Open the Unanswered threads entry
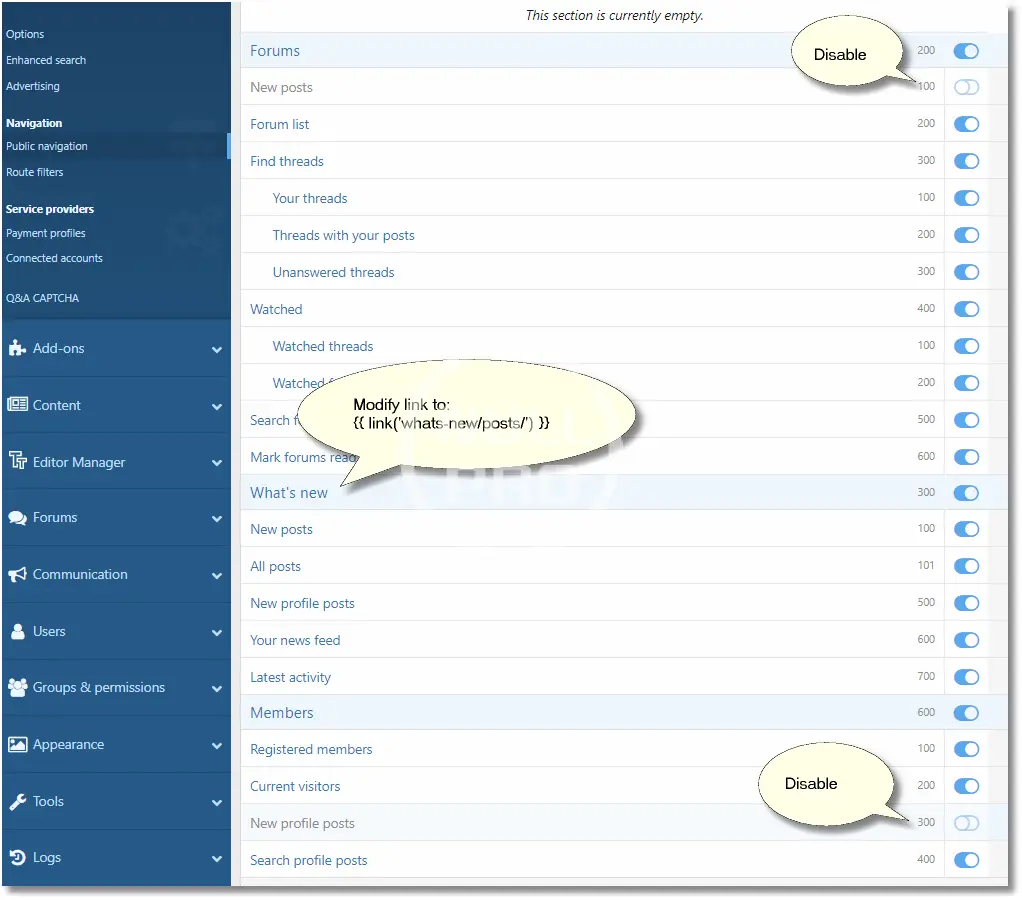The height and width of the screenshot is (900, 1022). [333, 272]
